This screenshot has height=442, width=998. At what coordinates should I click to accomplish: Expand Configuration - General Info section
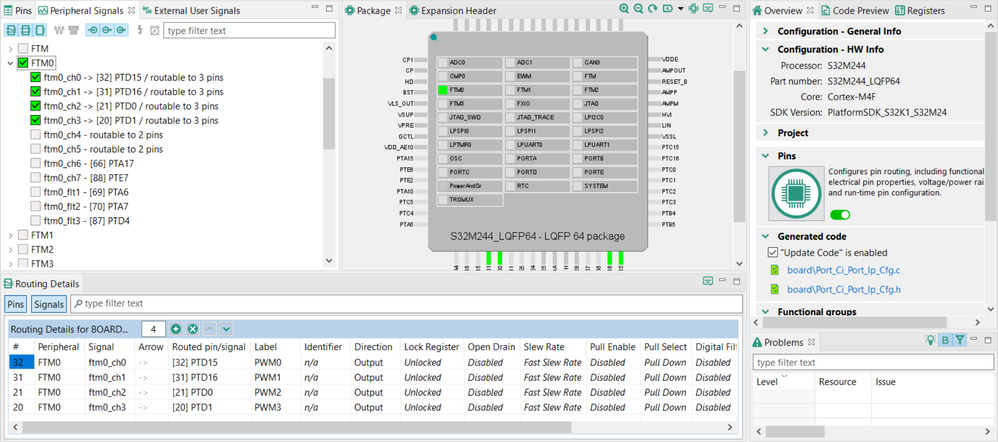(764, 31)
